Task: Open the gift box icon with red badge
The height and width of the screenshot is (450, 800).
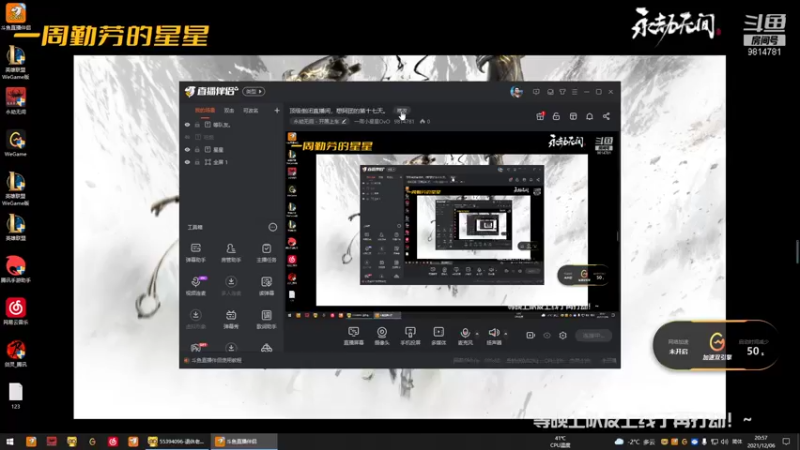Action: [x=540, y=116]
